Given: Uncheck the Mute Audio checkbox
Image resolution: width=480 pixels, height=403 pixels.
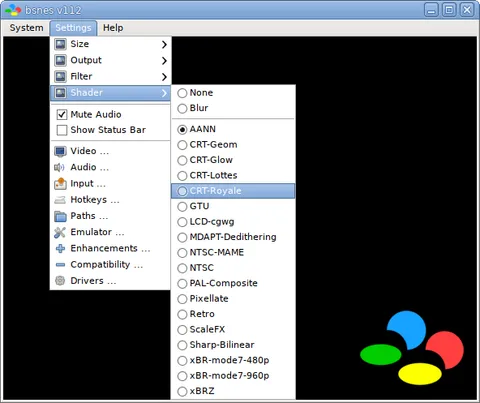Looking at the screenshot, I should pyautogui.click(x=62, y=115).
